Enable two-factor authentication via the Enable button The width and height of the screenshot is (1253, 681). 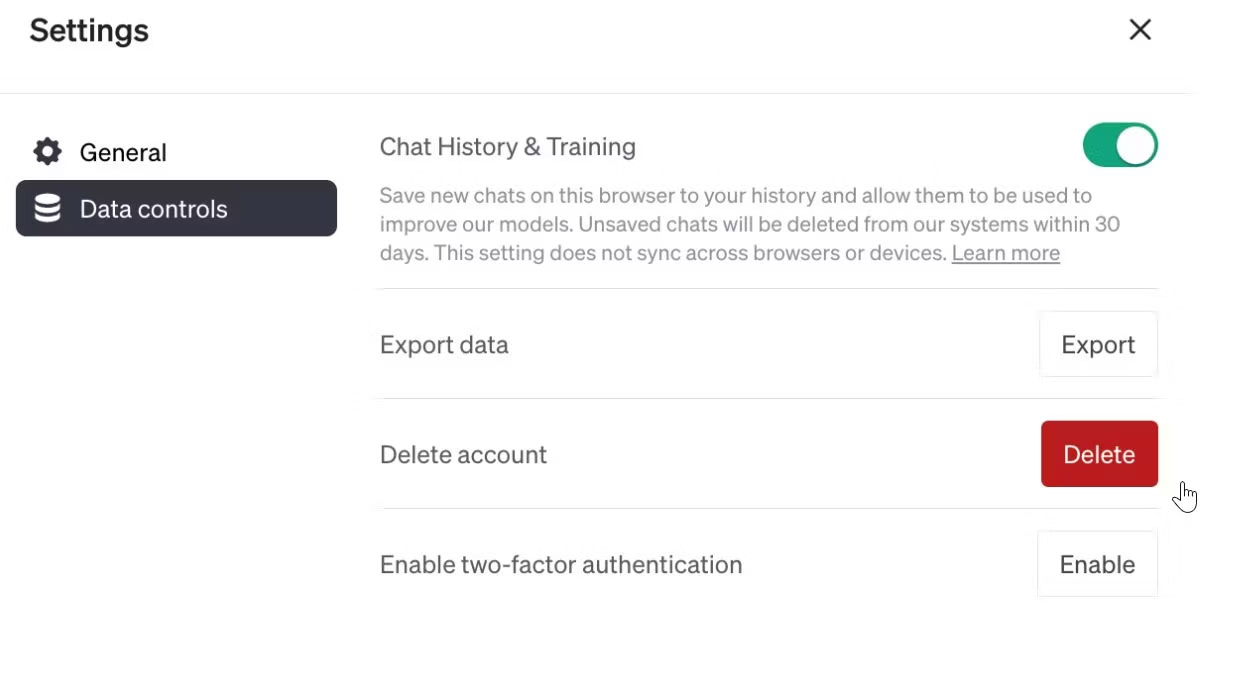[x=1097, y=564]
